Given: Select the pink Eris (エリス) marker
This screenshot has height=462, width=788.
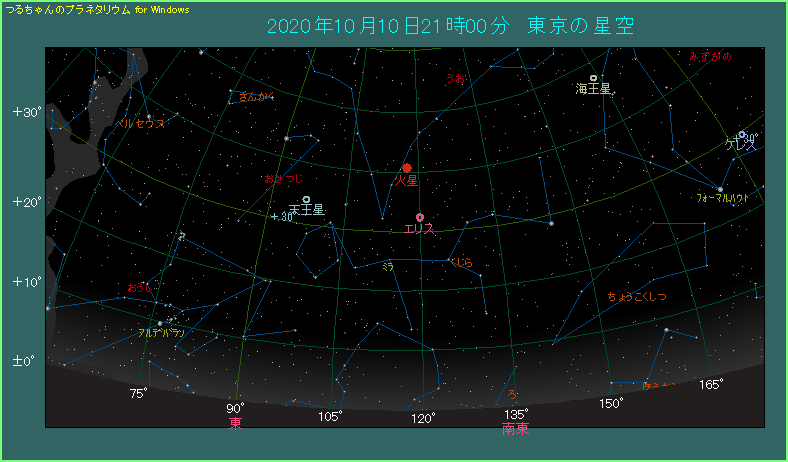Looking at the screenshot, I should [x=420, y=217].
